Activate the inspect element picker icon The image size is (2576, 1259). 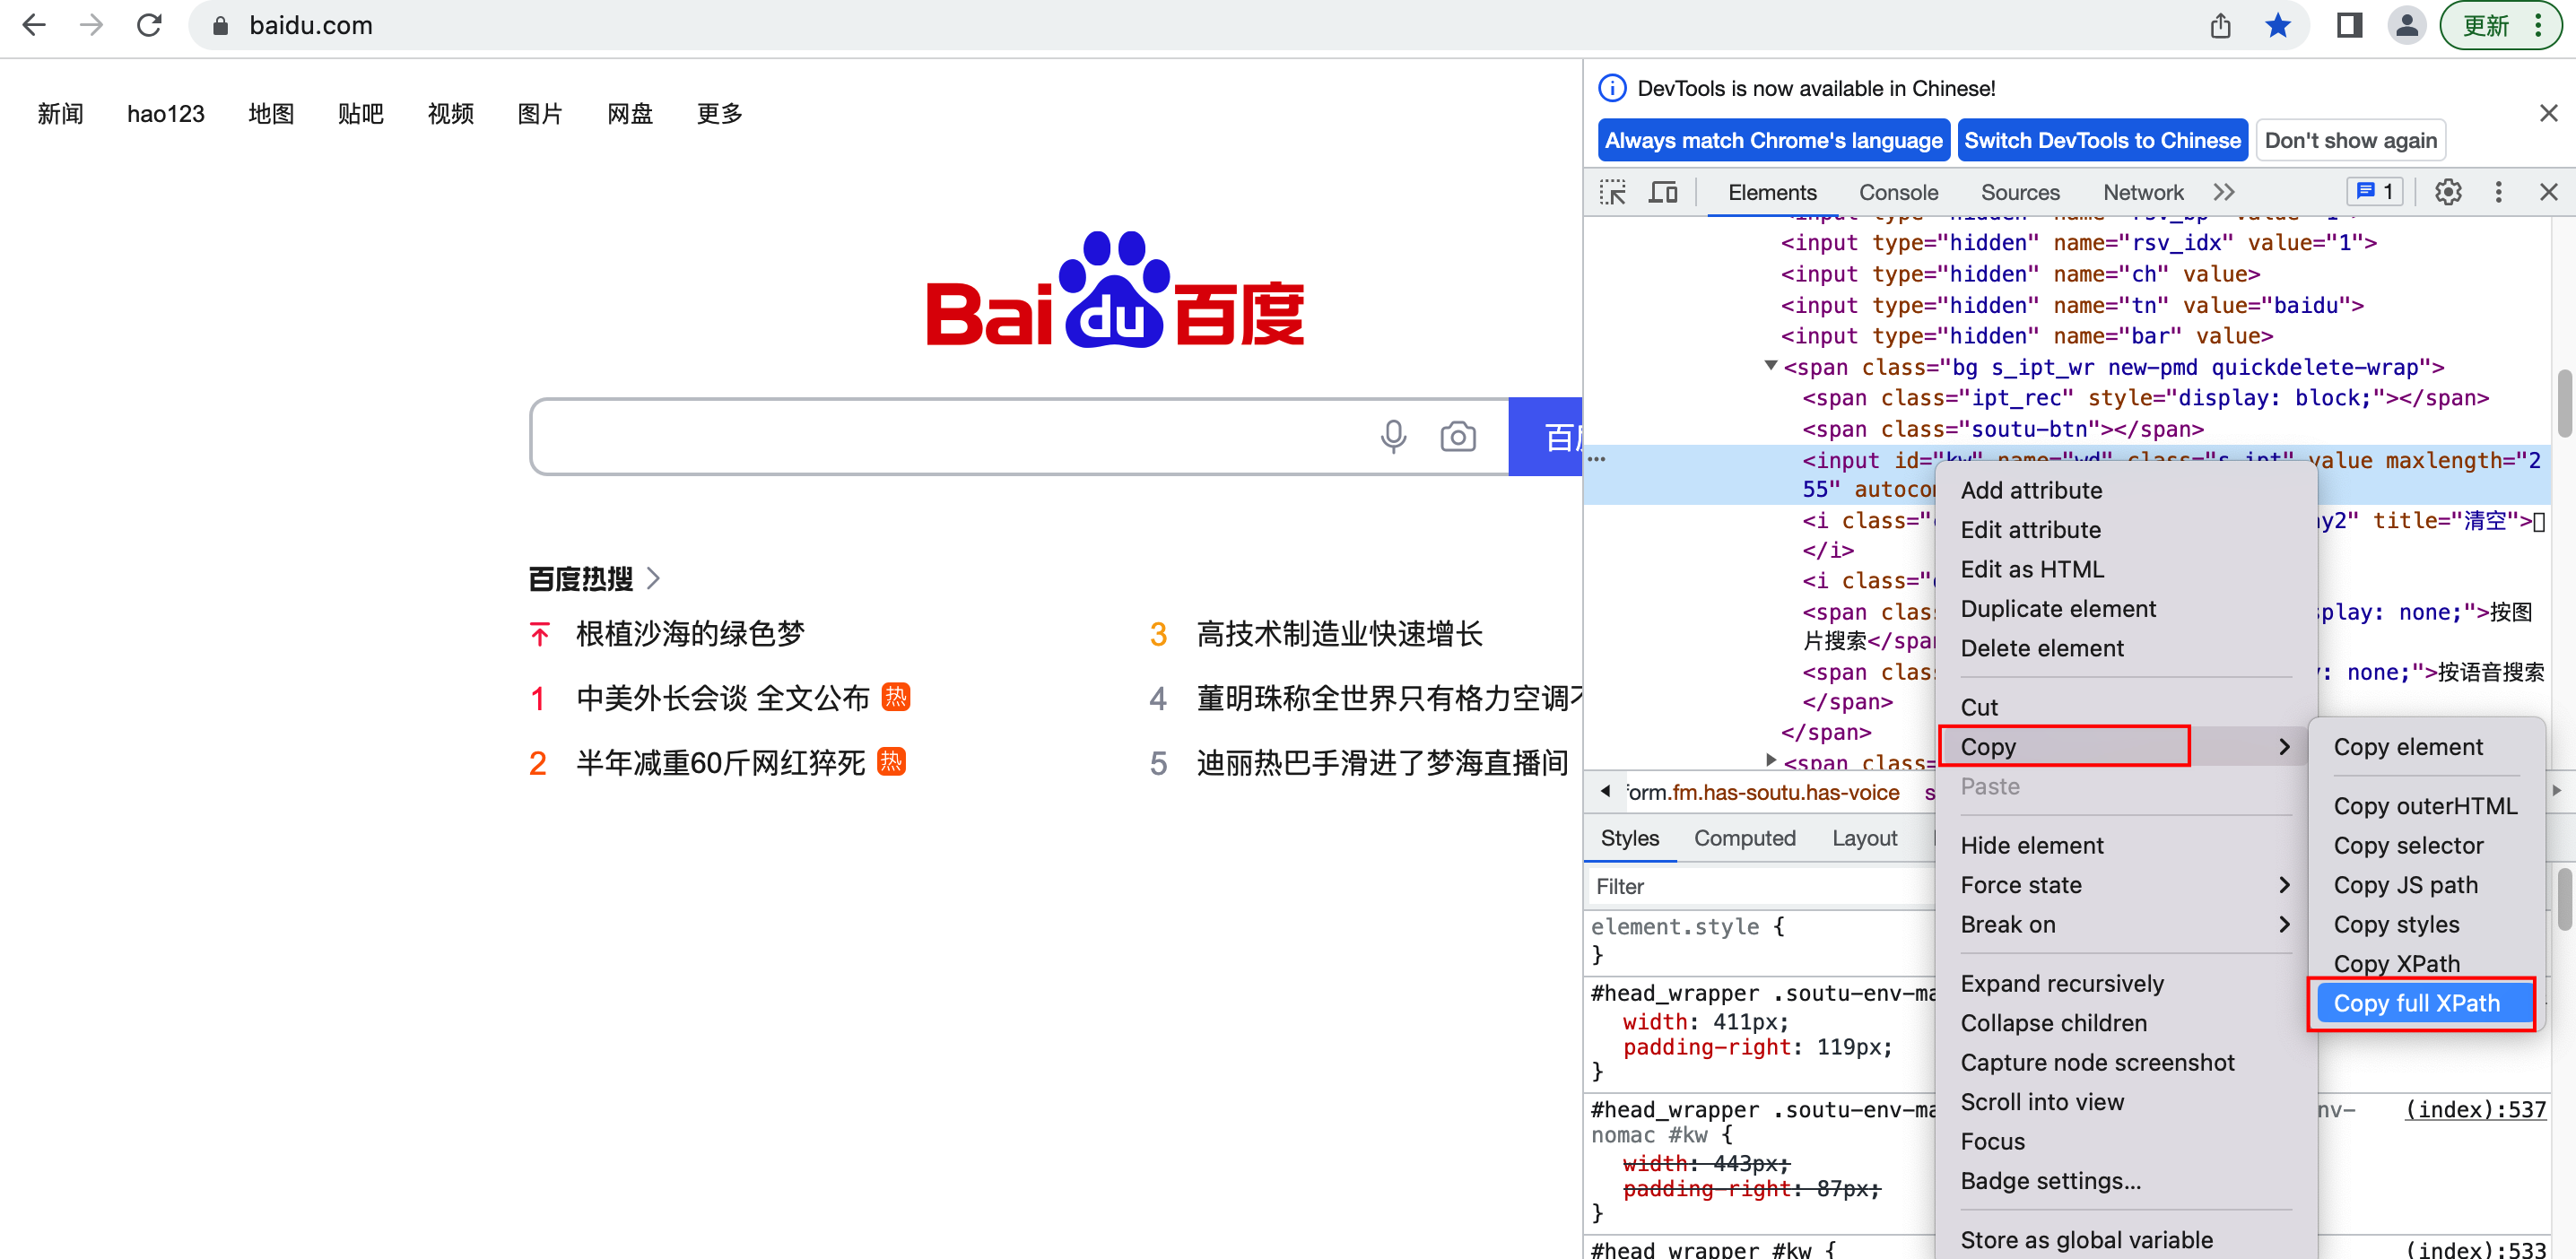tap(1612, 192)
